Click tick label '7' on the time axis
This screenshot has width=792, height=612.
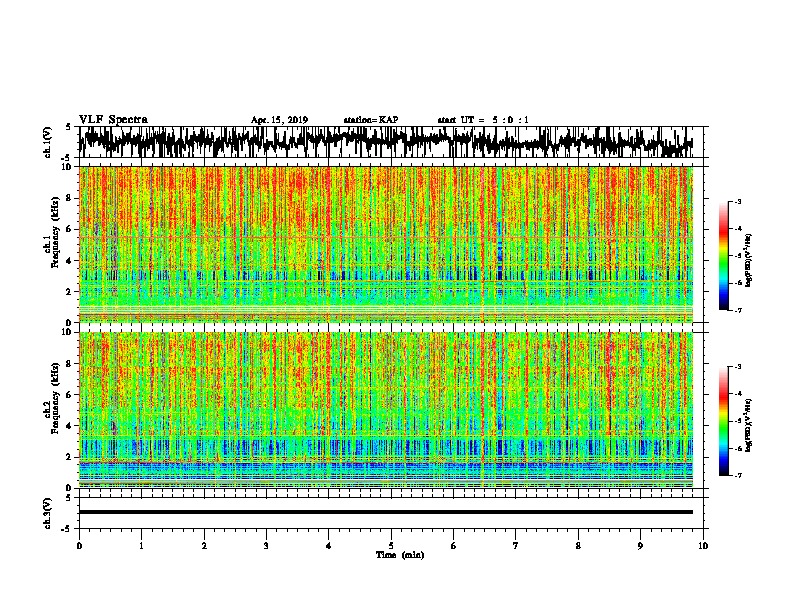[x=516, y=546]
